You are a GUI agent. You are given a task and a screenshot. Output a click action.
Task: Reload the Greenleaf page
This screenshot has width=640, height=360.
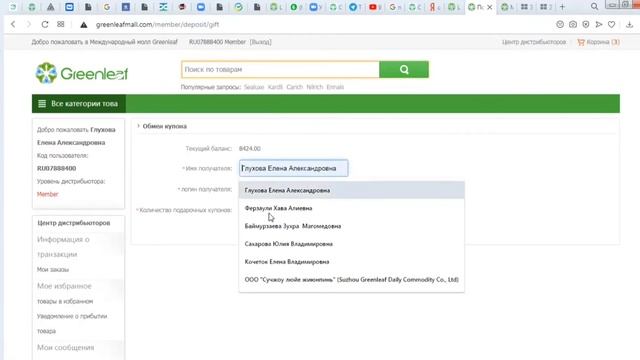pyautogui.click(x=45, y=24)
